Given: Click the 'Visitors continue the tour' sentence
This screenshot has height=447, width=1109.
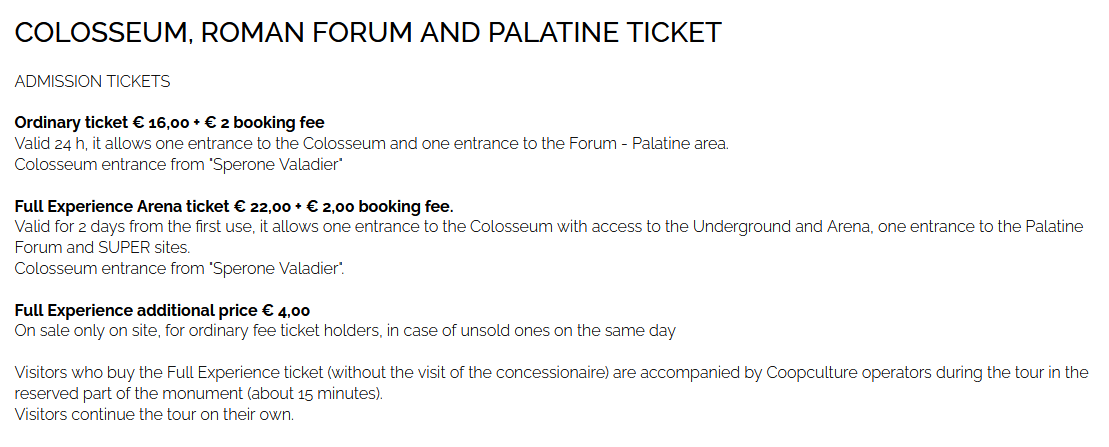Looking at the screenshot, I should point(154,414).
